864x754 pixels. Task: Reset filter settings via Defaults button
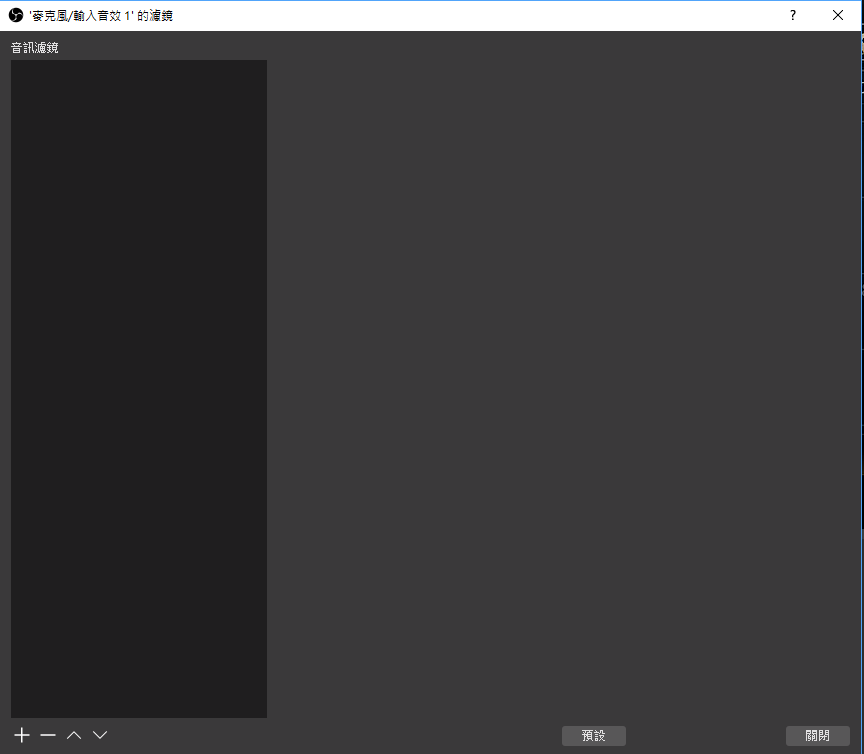[593, 735]
